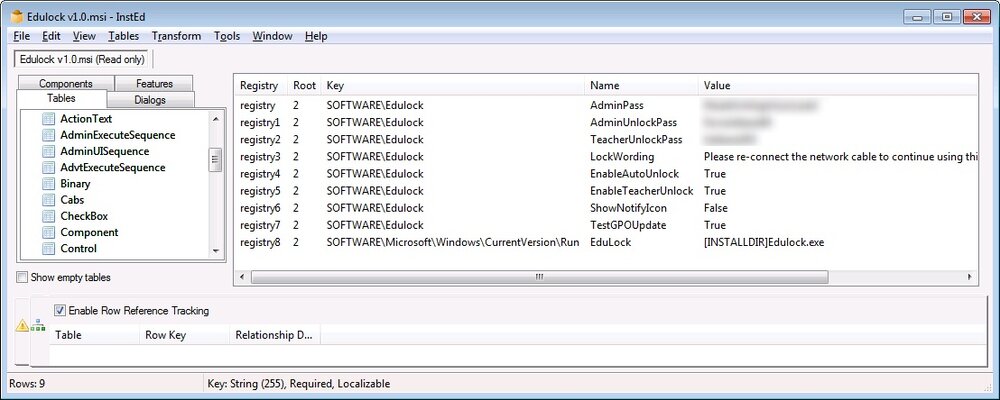This screenshot has height=400, width=1000.
Task: Click the grid scroll left arrow
Action: tap(242, 277)
